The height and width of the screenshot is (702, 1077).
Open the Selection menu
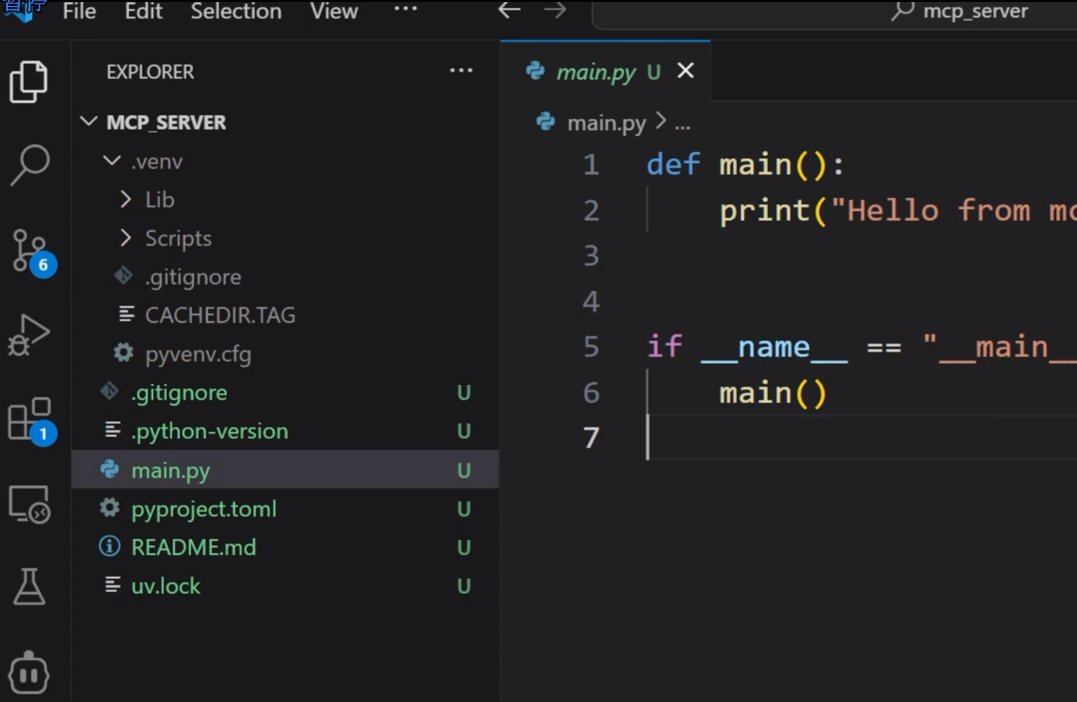236,11
